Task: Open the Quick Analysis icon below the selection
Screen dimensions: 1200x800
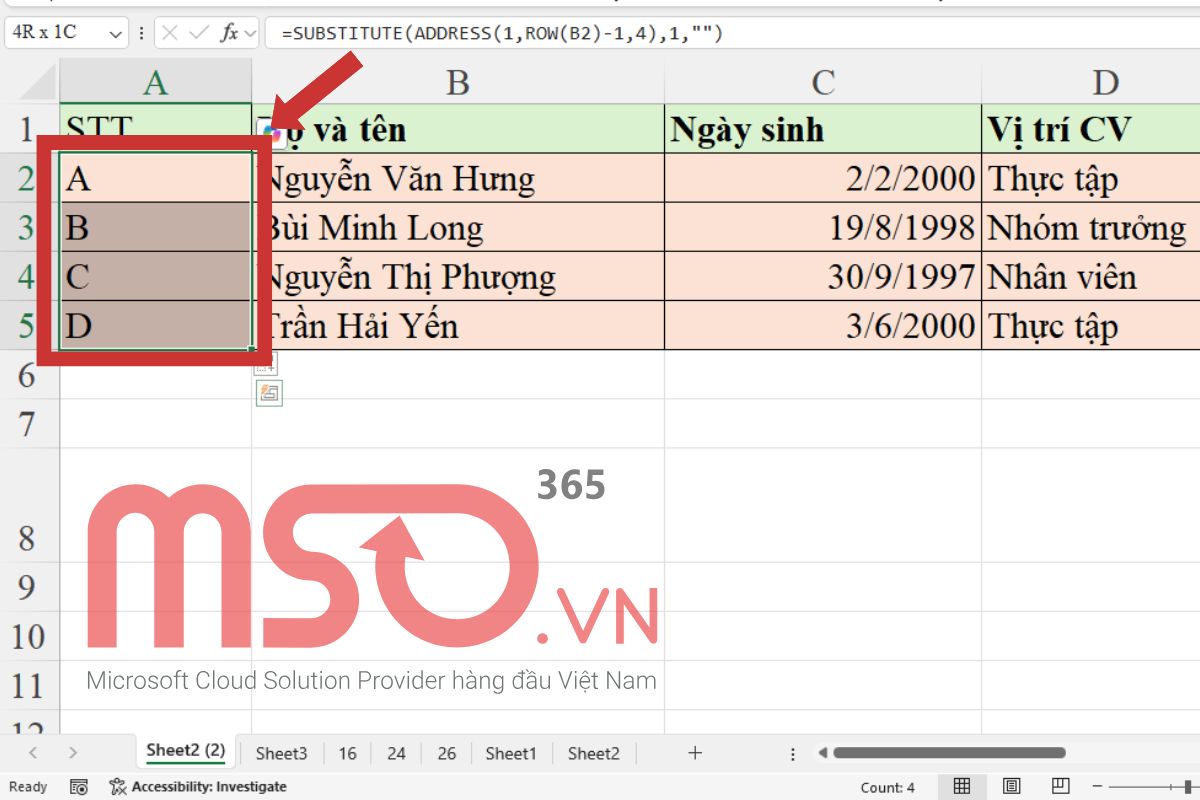Action: 269,393
